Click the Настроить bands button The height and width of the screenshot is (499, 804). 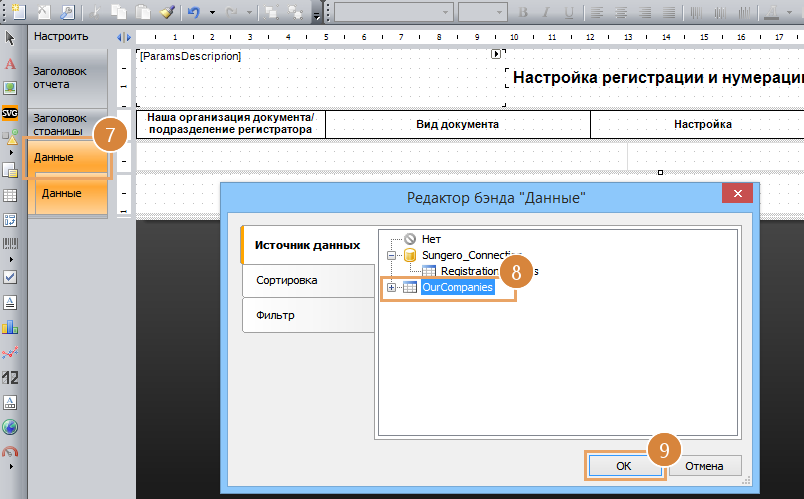coord(61,36)
